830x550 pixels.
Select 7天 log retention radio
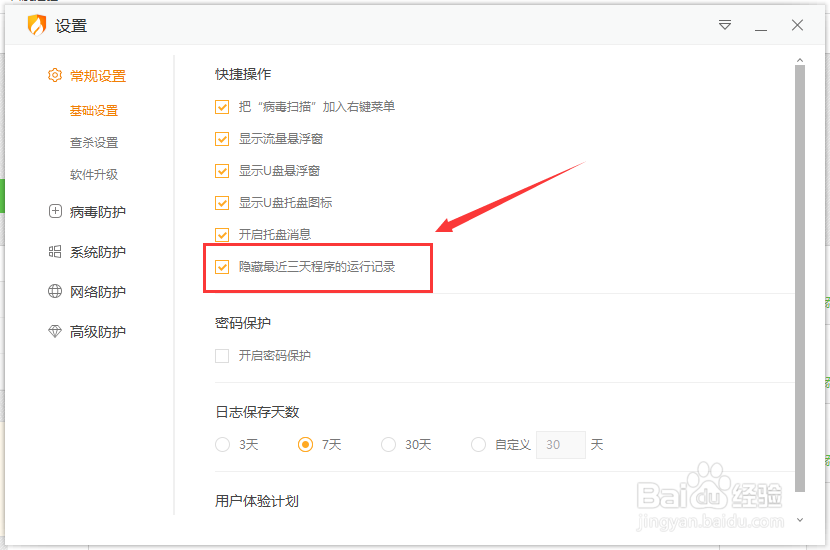pos(305,445)
